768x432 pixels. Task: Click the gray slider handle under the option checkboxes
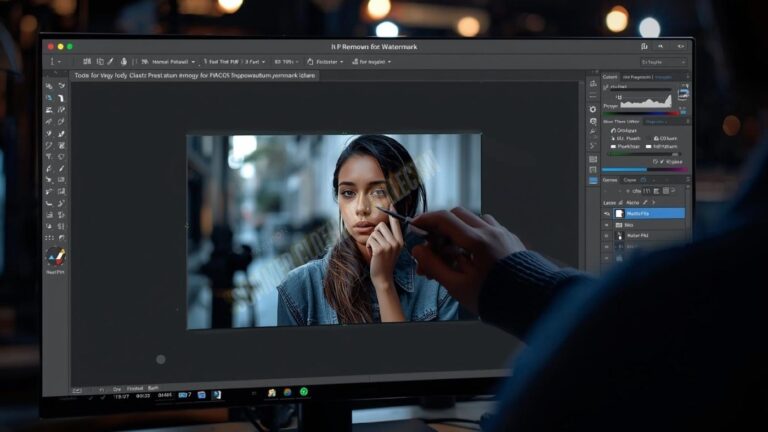(x=675, y=154)
